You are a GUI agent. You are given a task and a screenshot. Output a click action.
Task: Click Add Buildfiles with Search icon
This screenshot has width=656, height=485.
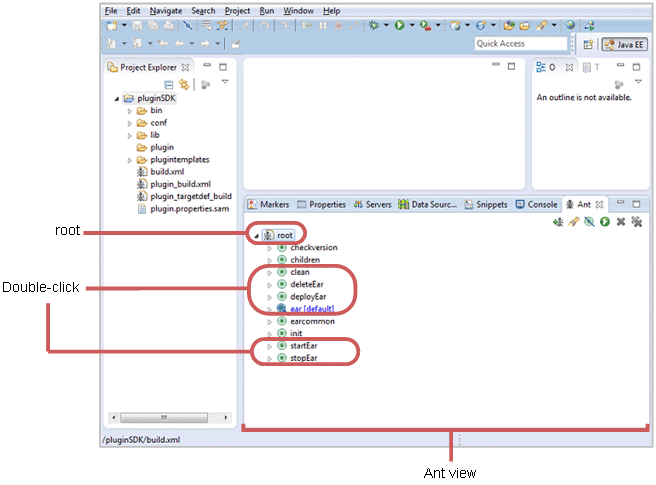(573, 221)
